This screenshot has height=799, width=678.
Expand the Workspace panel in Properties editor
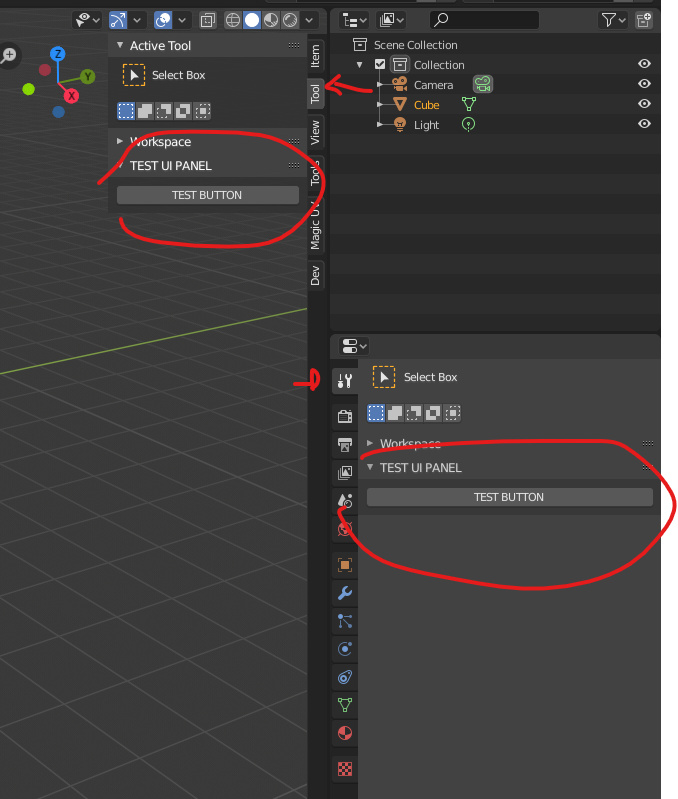coord(370,443)
